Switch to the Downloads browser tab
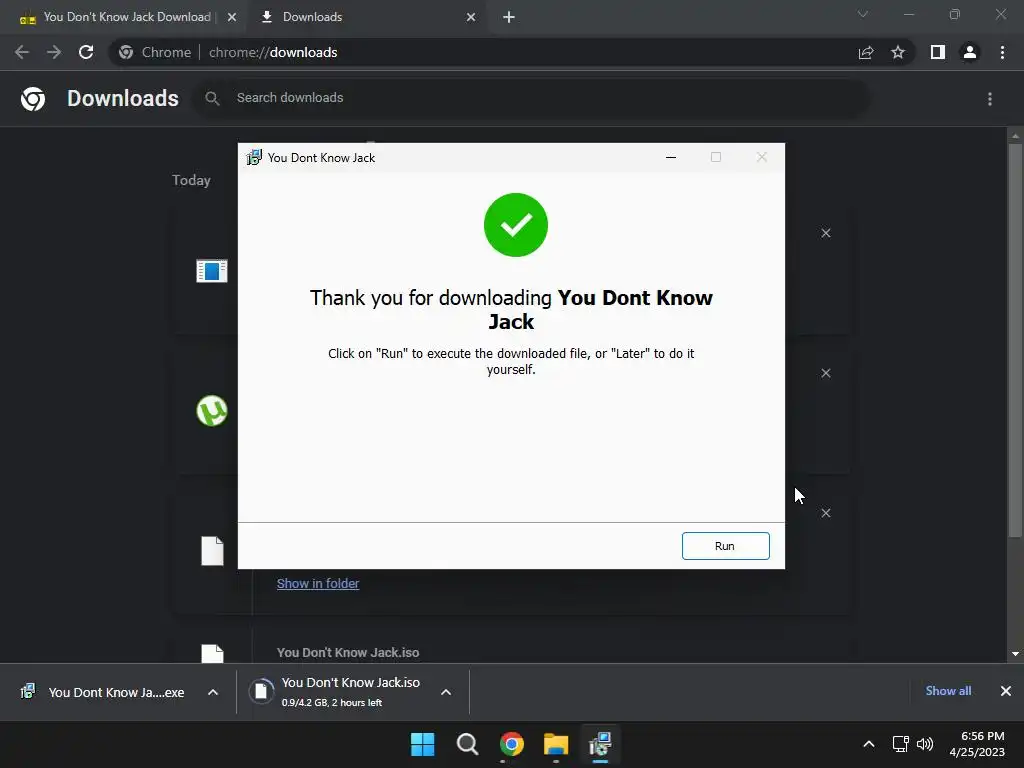 tap(312, 17)
